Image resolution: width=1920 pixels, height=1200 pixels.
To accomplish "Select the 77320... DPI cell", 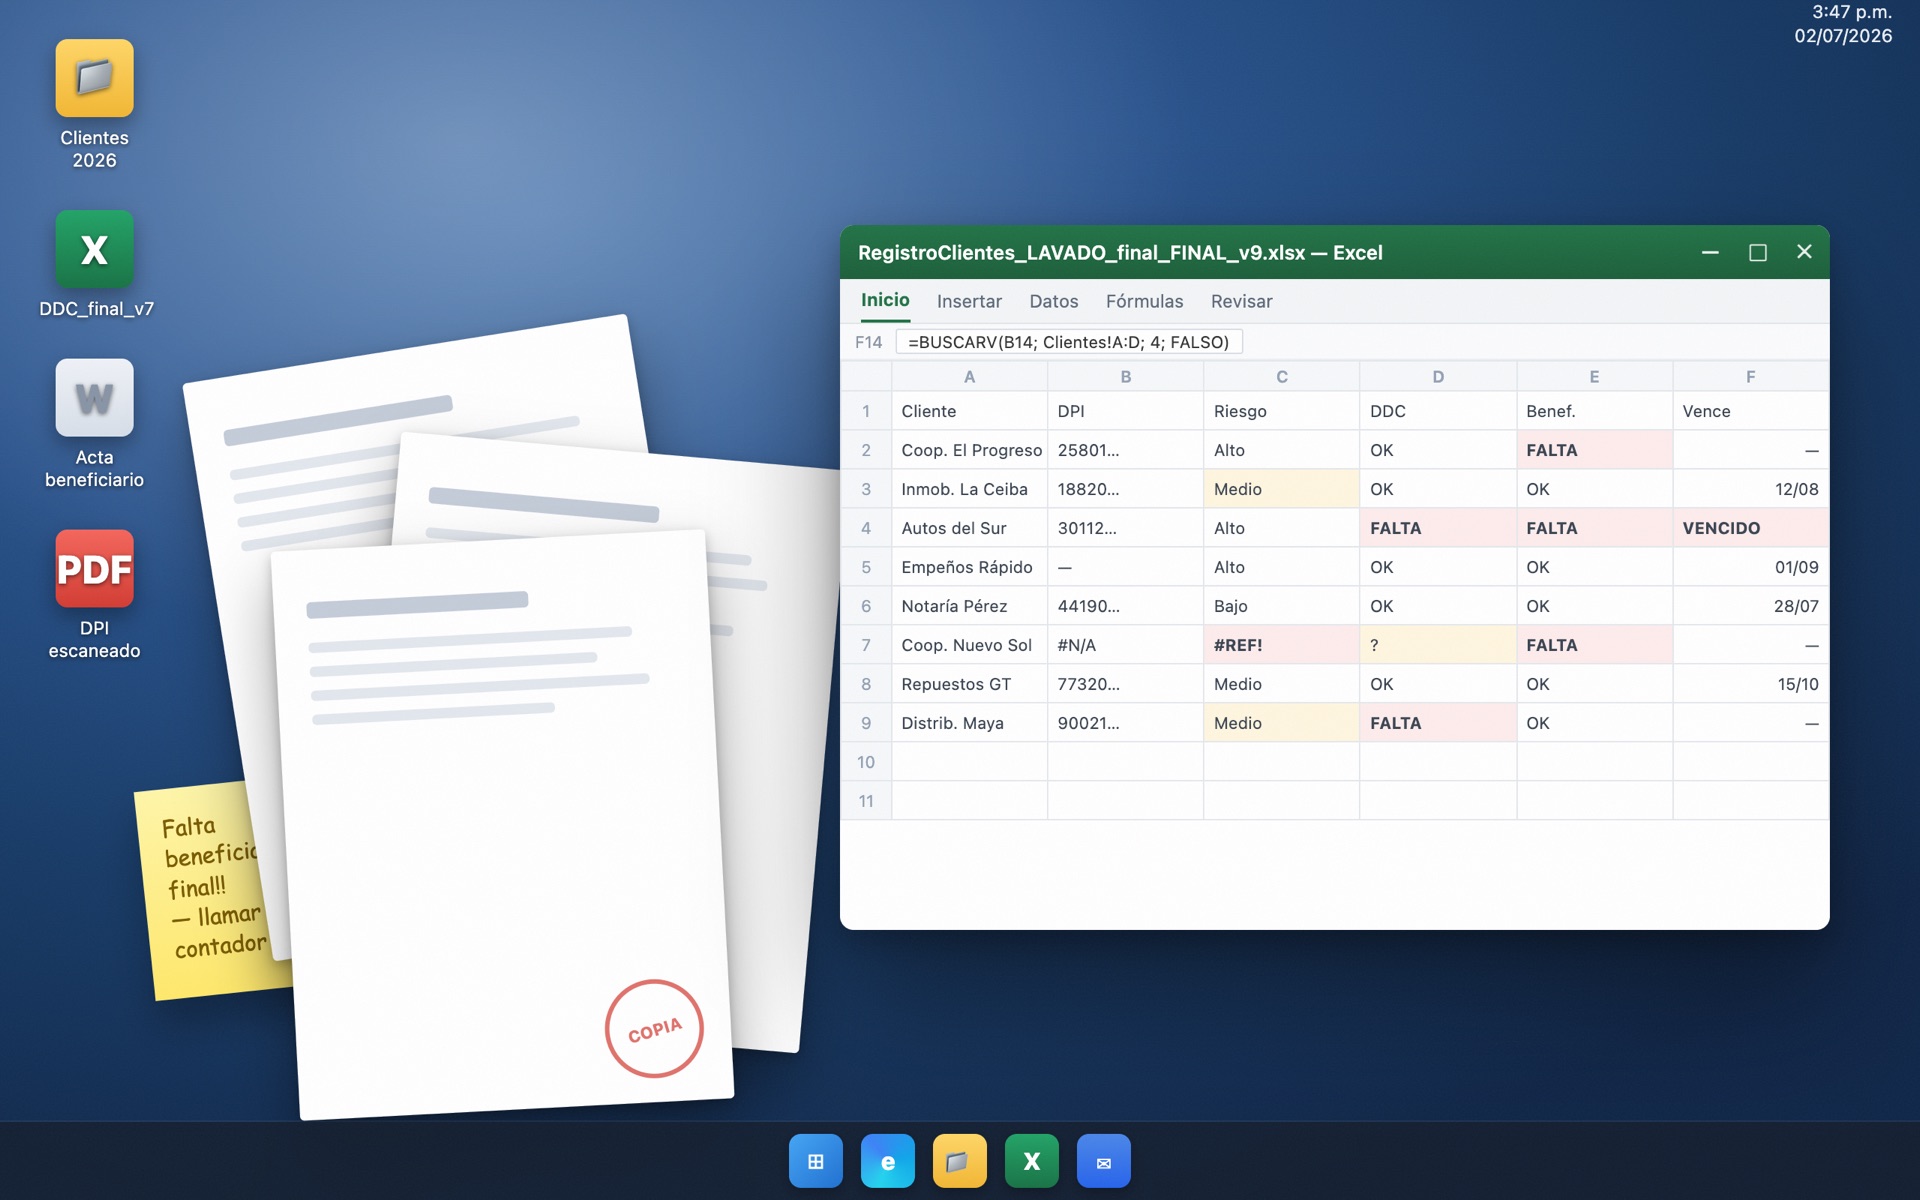I will 1125,684.
